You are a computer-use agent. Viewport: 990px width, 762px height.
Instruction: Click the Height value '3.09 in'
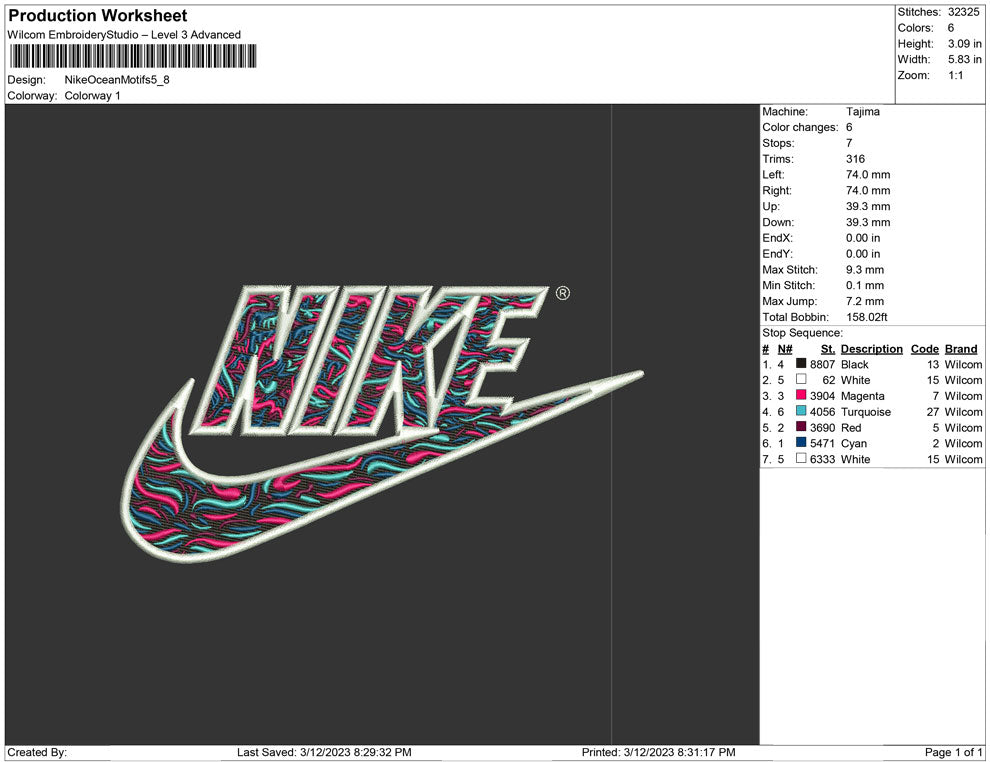(x=964, y=44)
